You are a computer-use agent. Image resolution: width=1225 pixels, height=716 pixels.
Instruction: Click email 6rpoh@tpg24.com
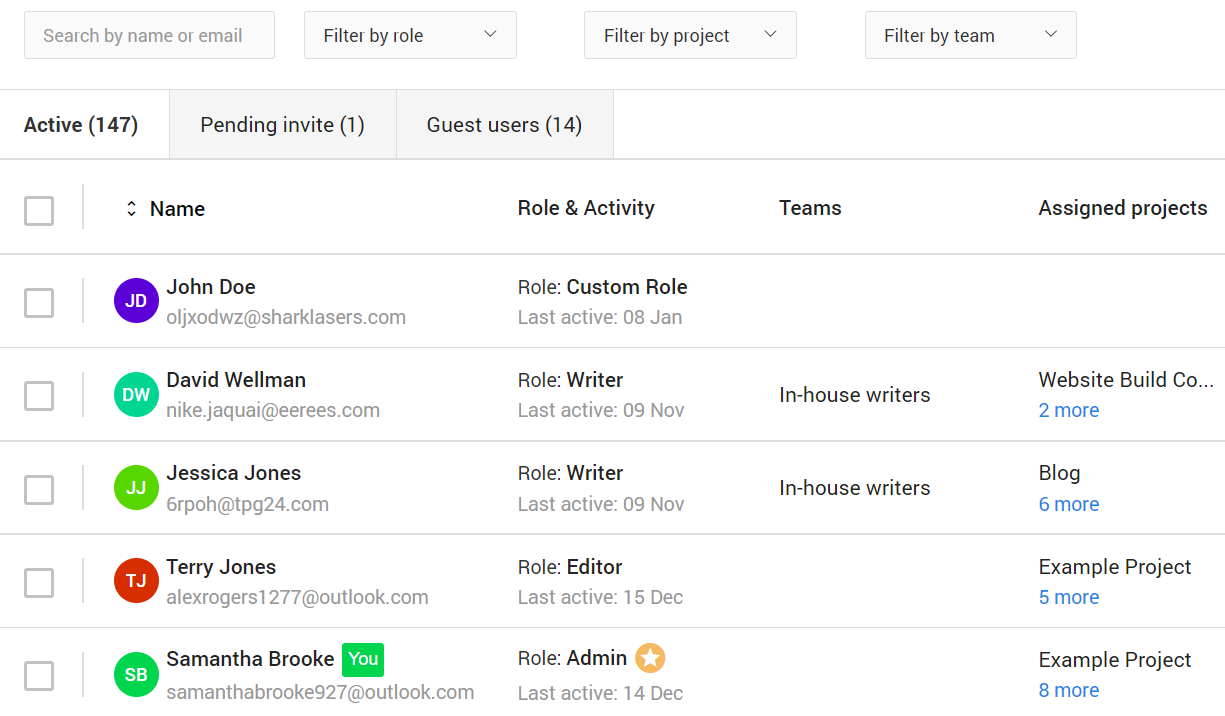coord(248,504)
